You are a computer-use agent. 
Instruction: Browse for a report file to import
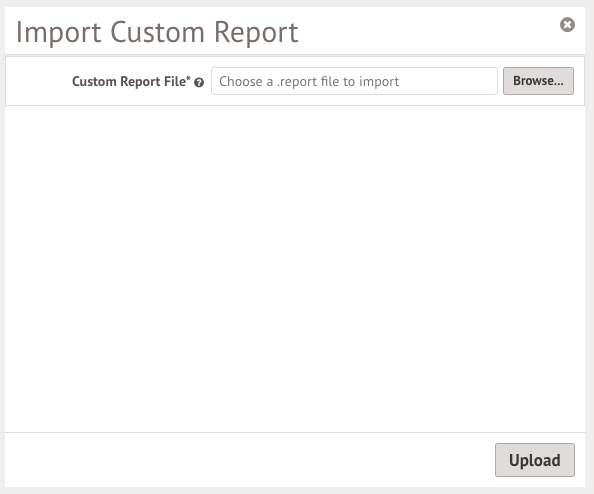538,81
